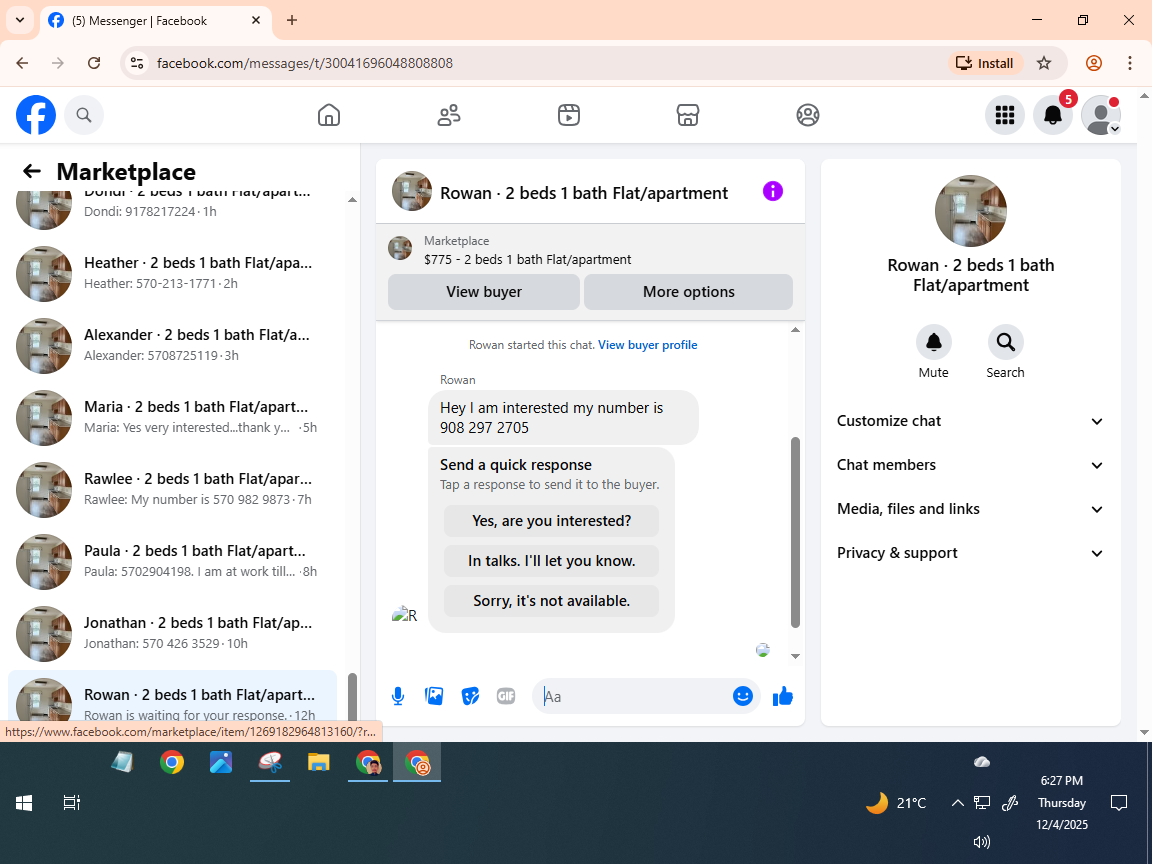Open conversation information purple icon
This screenshot has height=864, width=1152.
coord(773,192)
